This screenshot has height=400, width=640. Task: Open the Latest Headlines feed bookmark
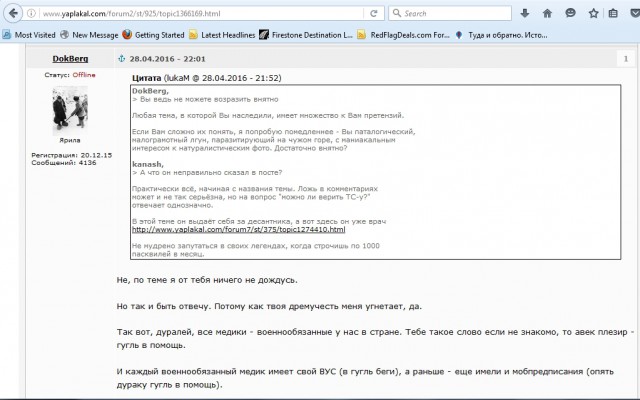coord(222,35)
